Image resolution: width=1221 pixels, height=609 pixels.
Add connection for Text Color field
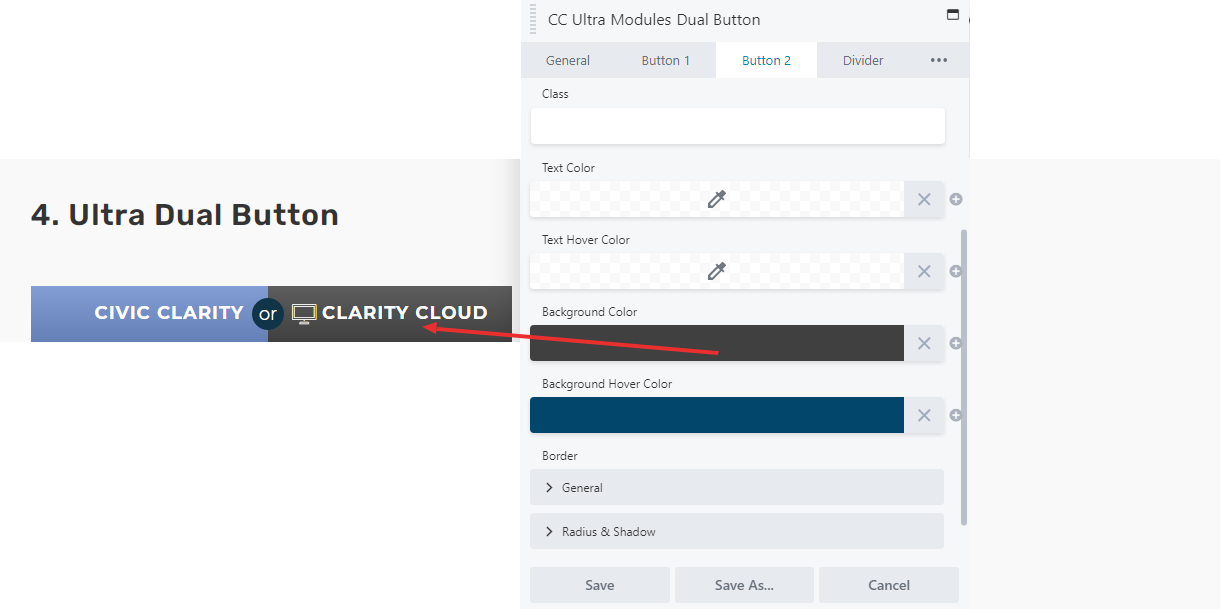click(x=956, y=199)
